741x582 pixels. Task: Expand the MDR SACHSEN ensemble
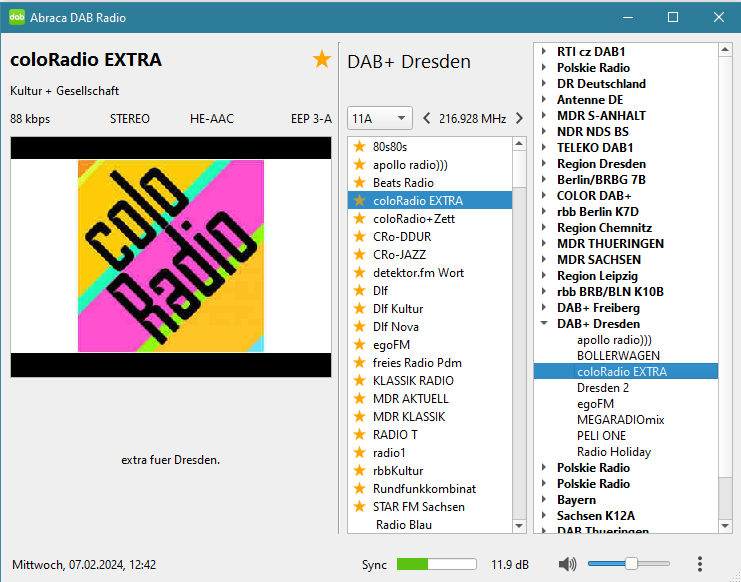click(x=544, y=260)
